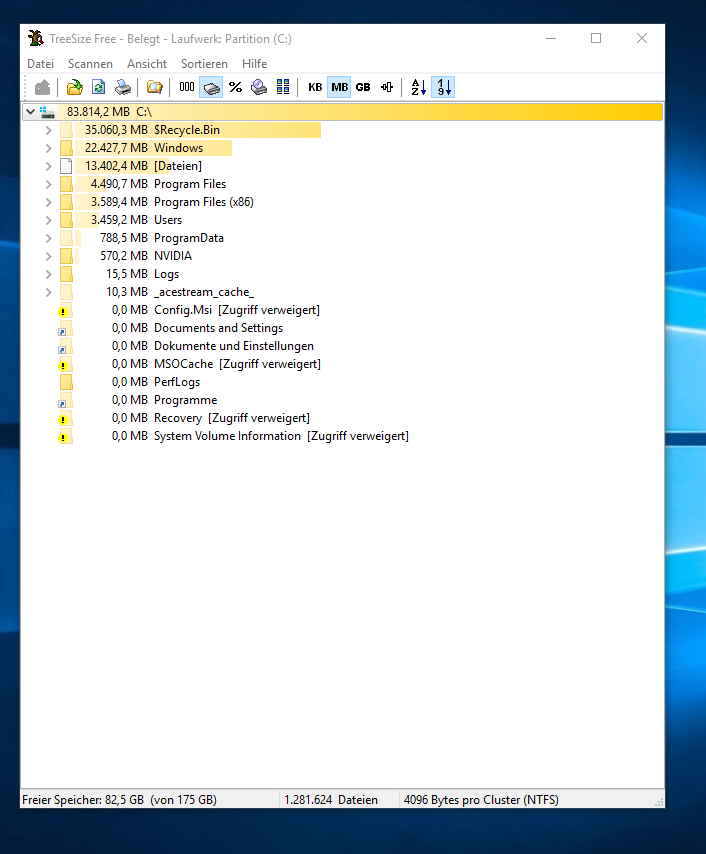Click the printer icon in toolbar
The width and height of the screenshot is (706, 854).
[123, 87]
